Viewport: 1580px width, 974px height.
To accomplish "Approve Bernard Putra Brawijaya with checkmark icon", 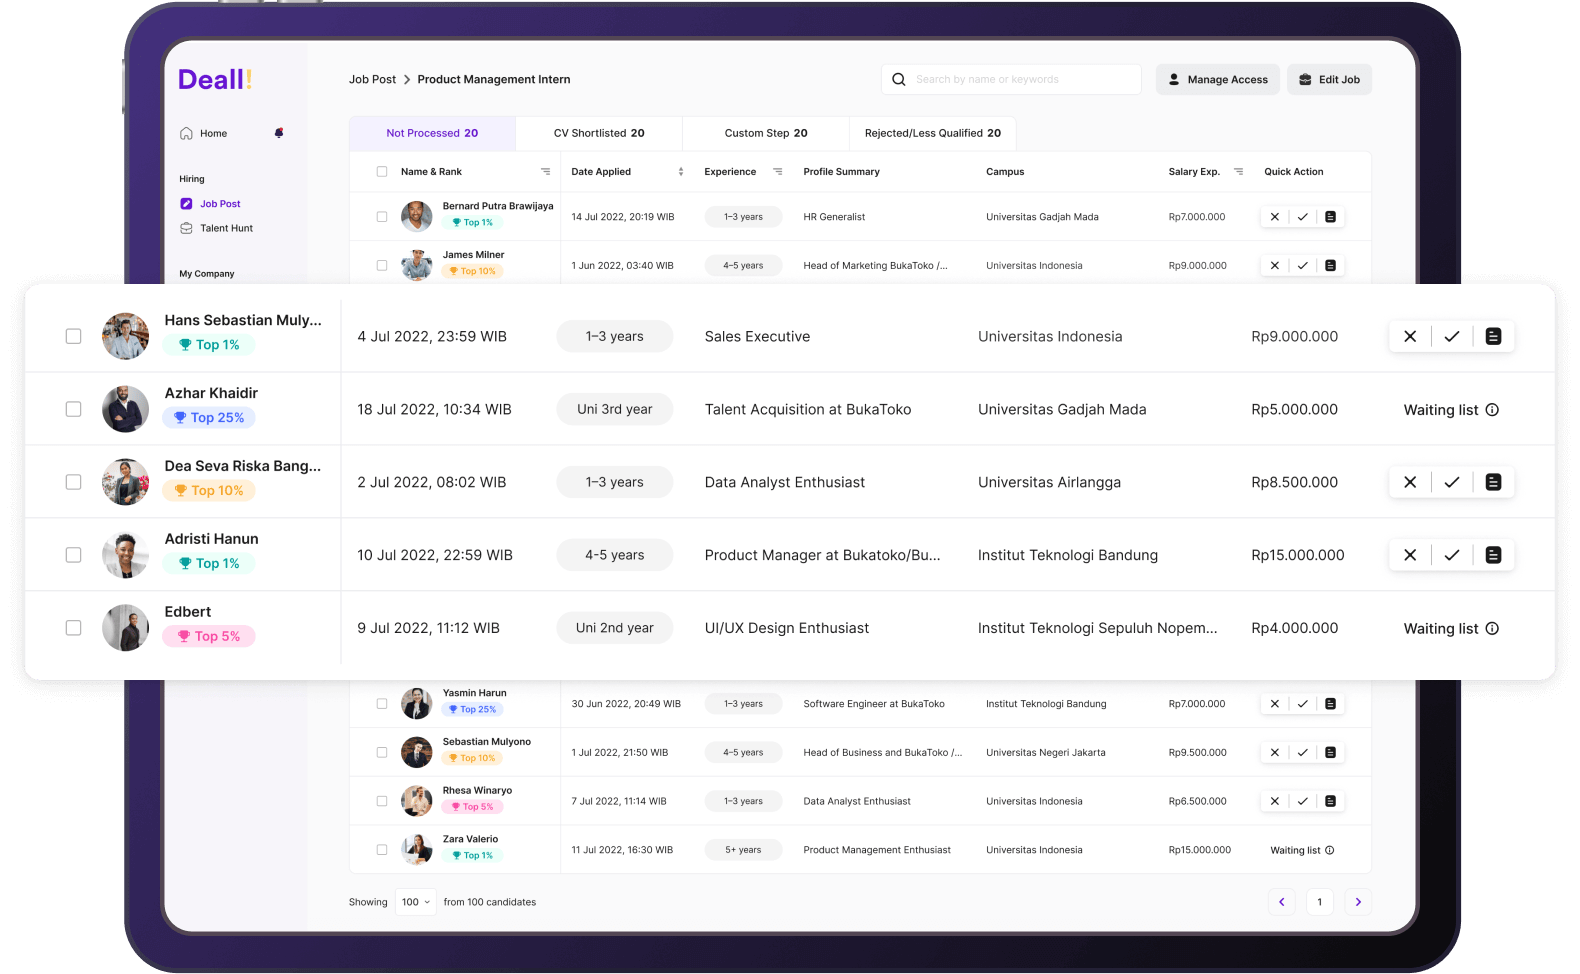I will (1302, 217).
